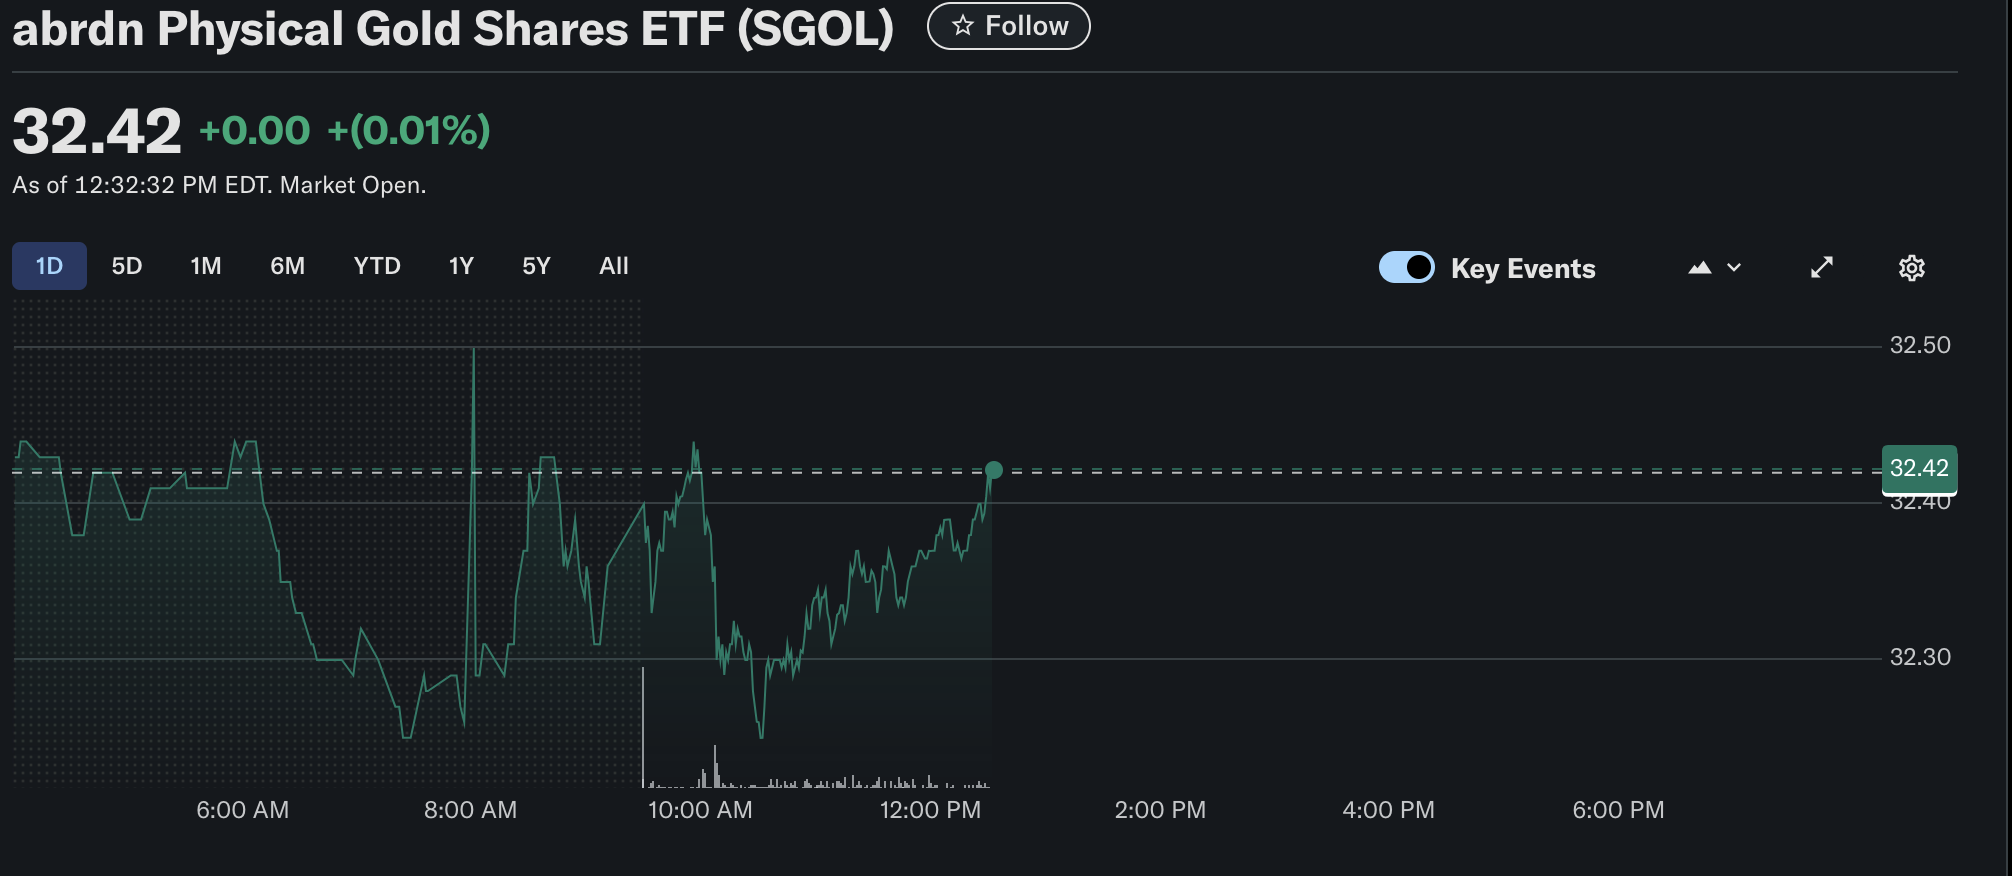Viewport: 2012px width, 876px height.
Task: Click the 32.30 axis value
Action: (x=1920, y=657)
